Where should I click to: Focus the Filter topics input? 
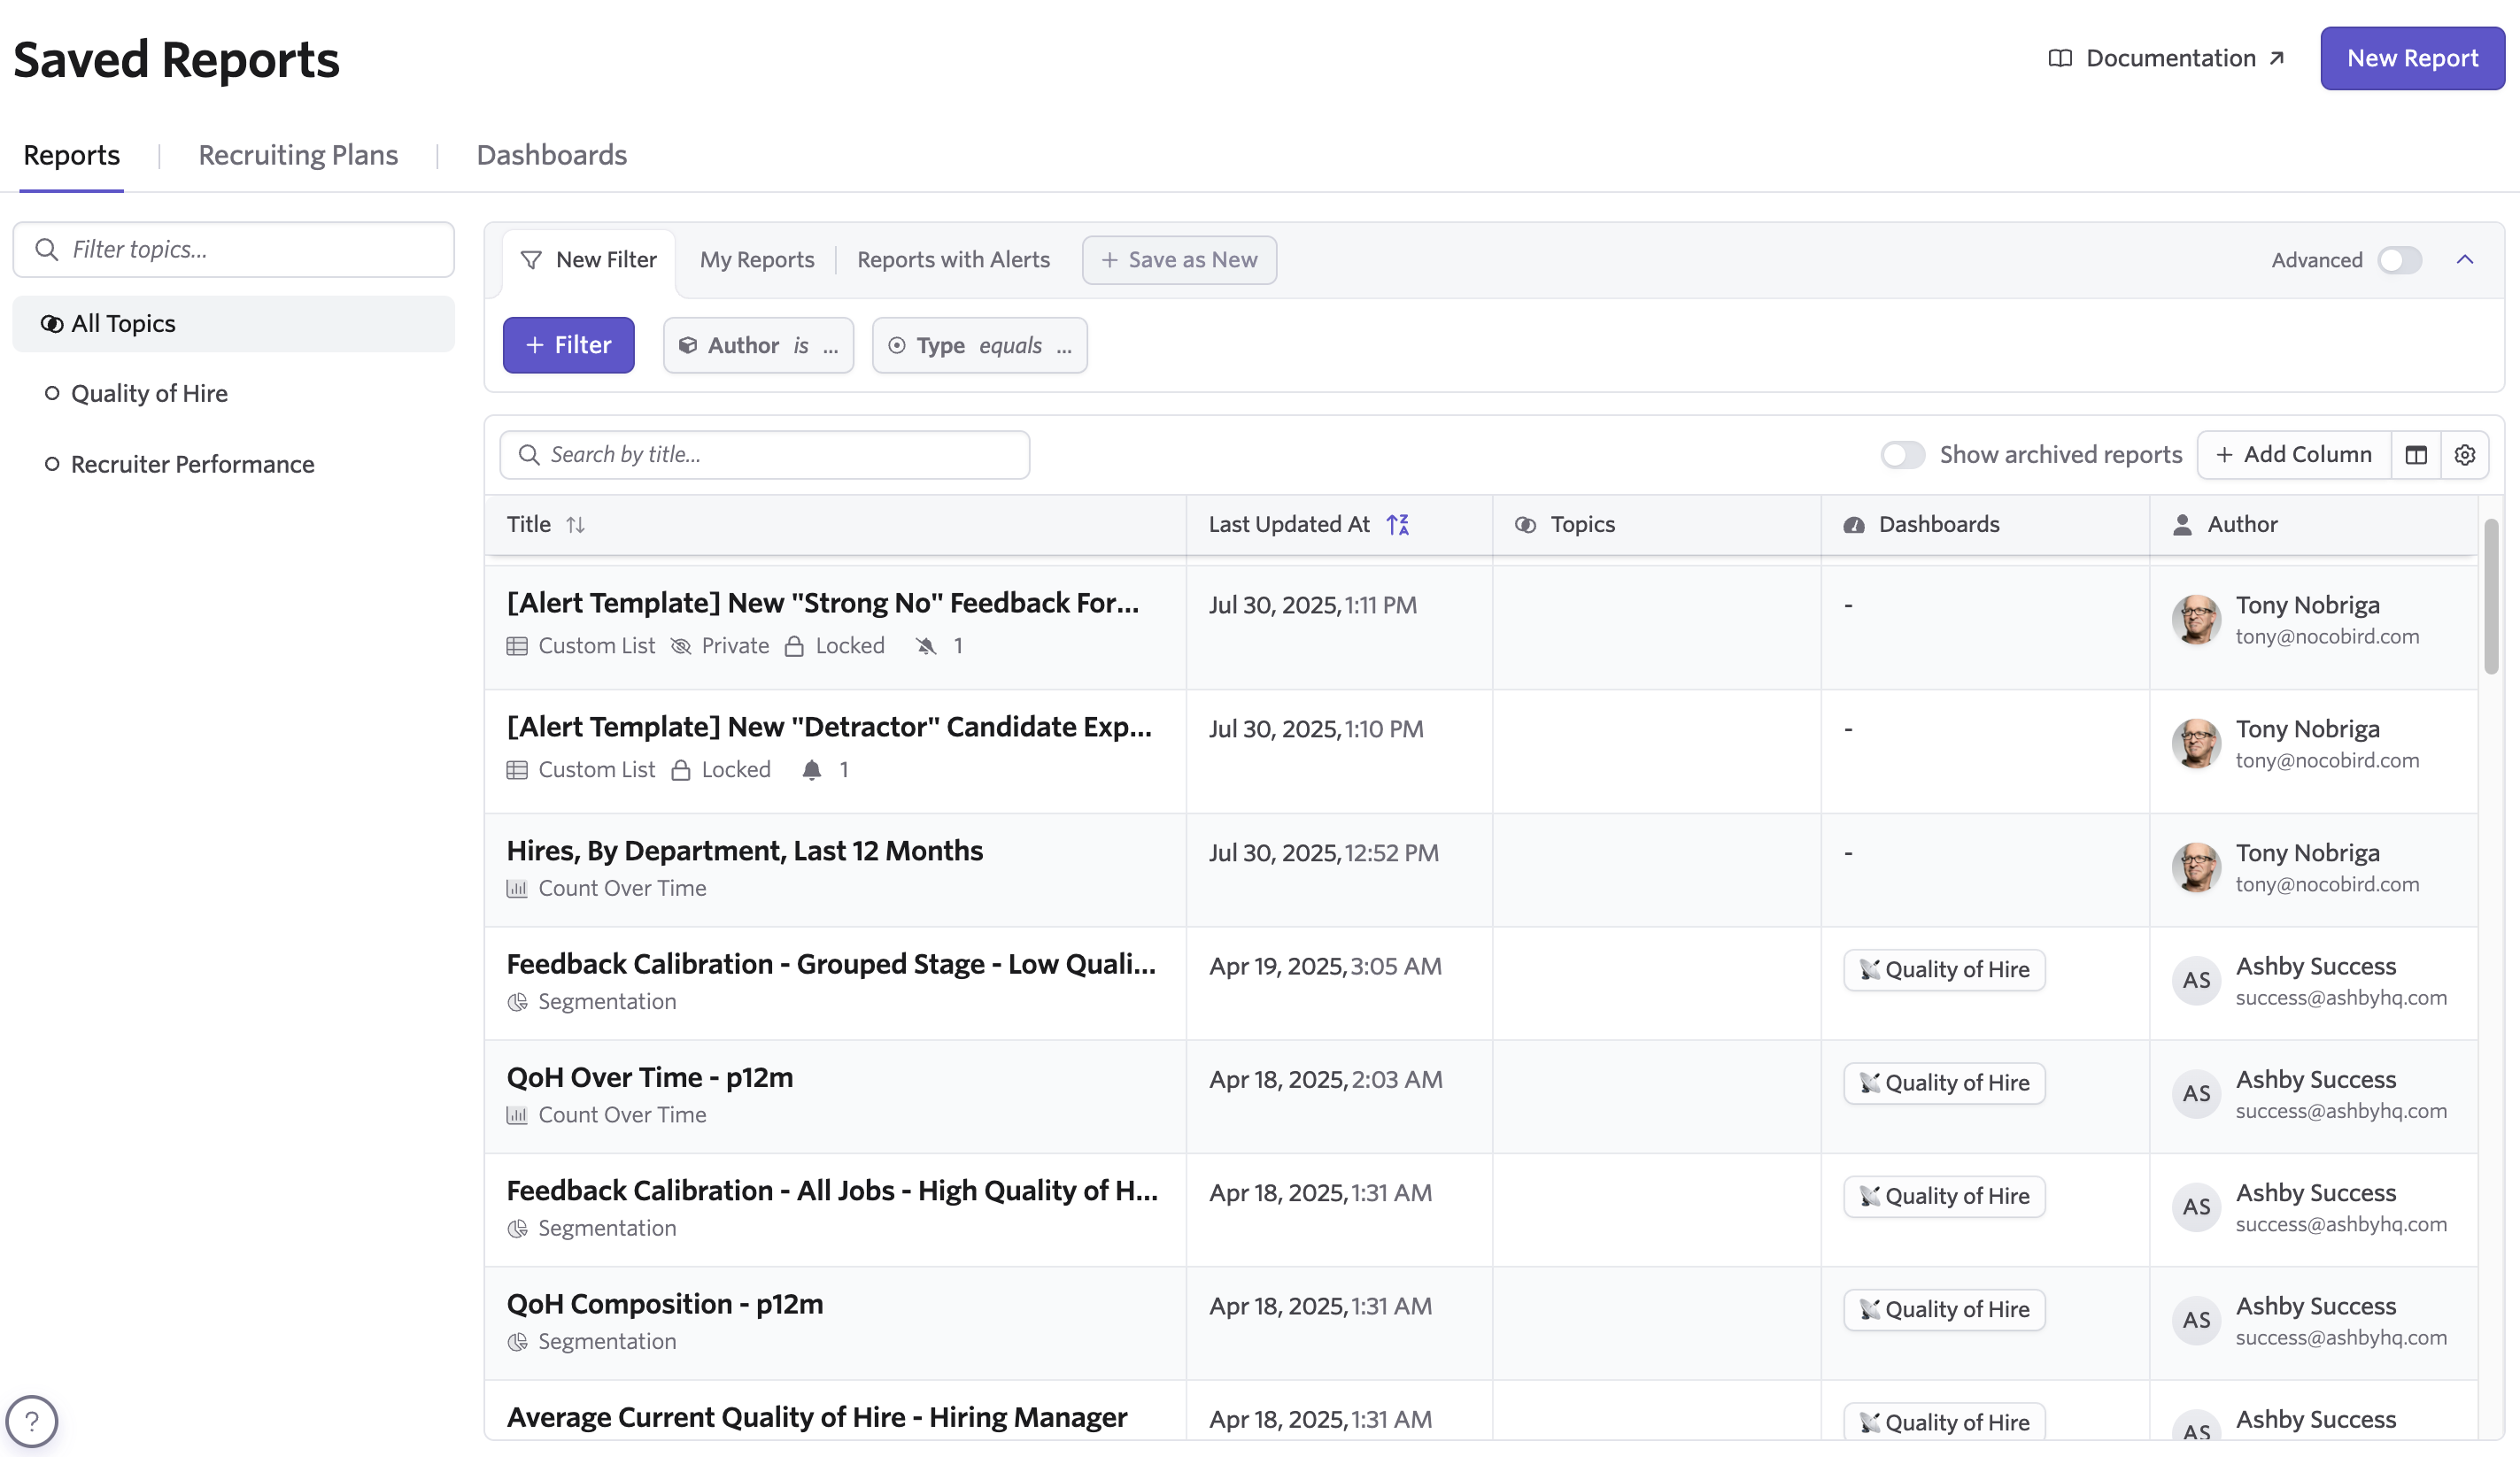point(233,249)
